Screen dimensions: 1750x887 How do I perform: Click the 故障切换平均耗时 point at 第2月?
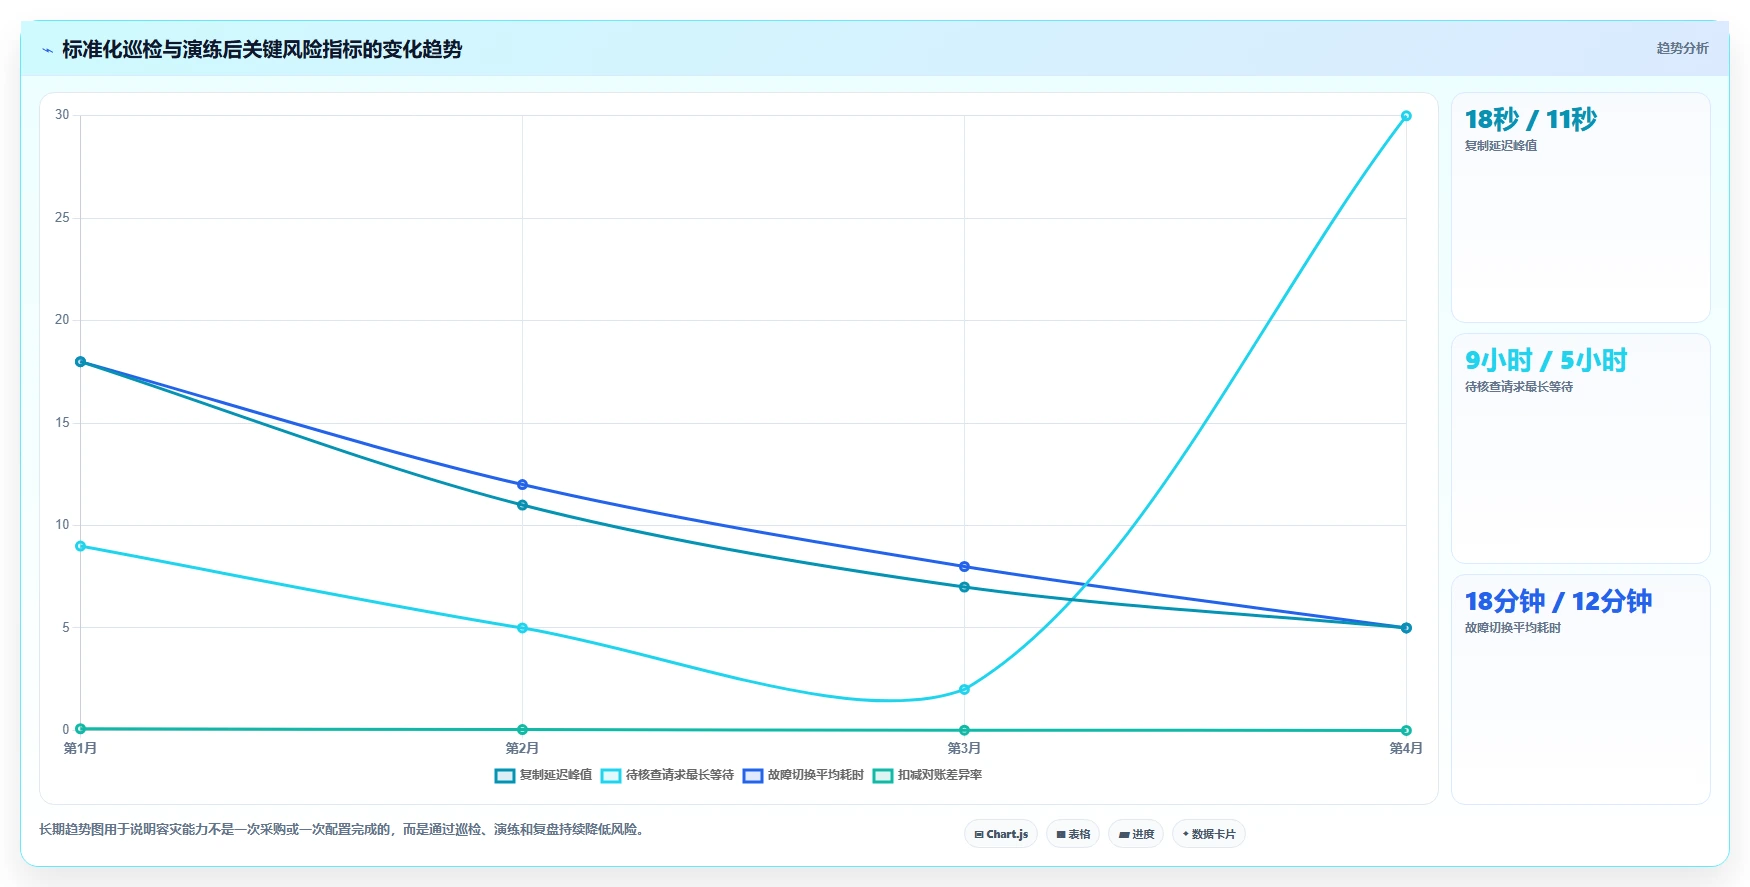tap(522, 485)
